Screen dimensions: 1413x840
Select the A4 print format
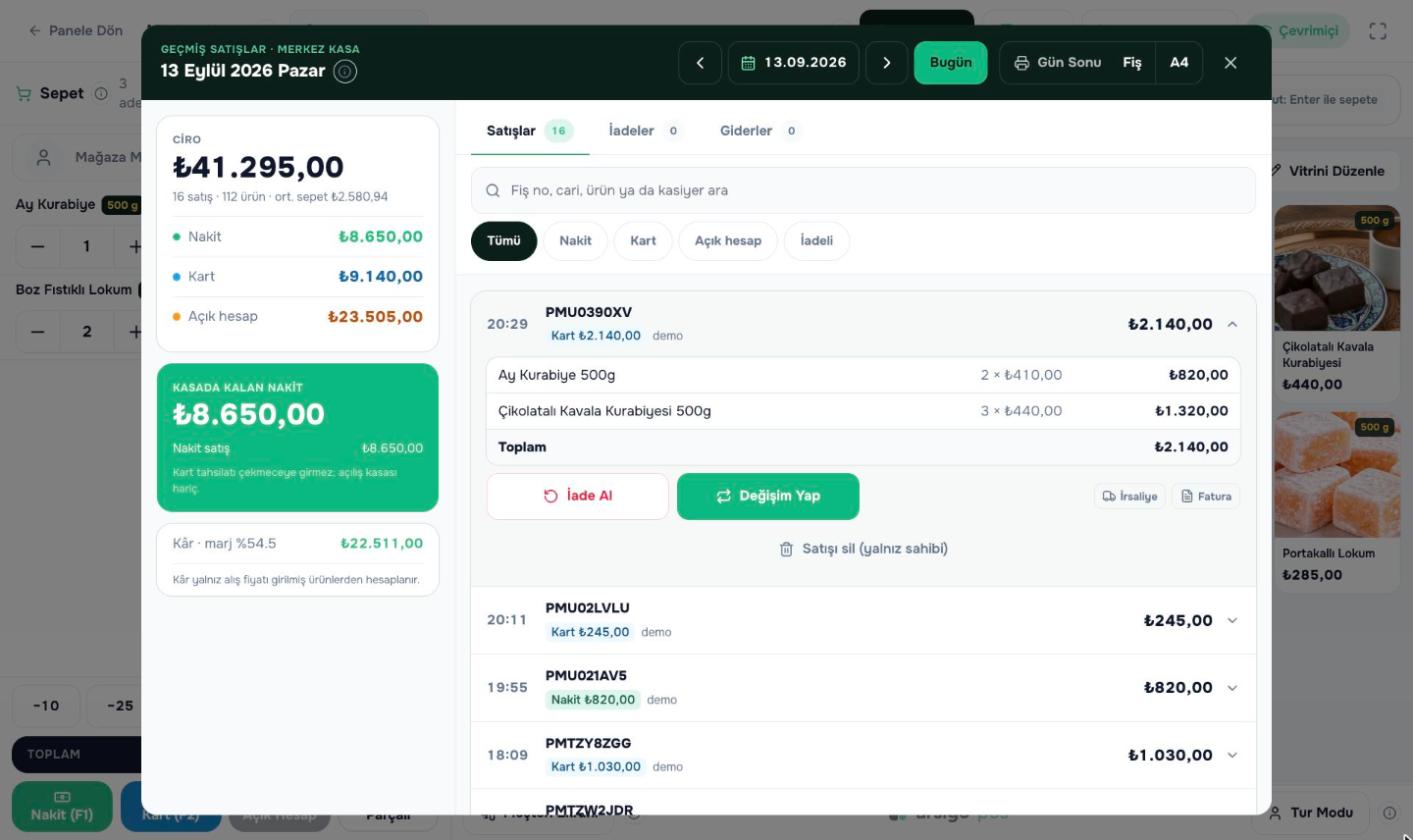(1180, 63)
